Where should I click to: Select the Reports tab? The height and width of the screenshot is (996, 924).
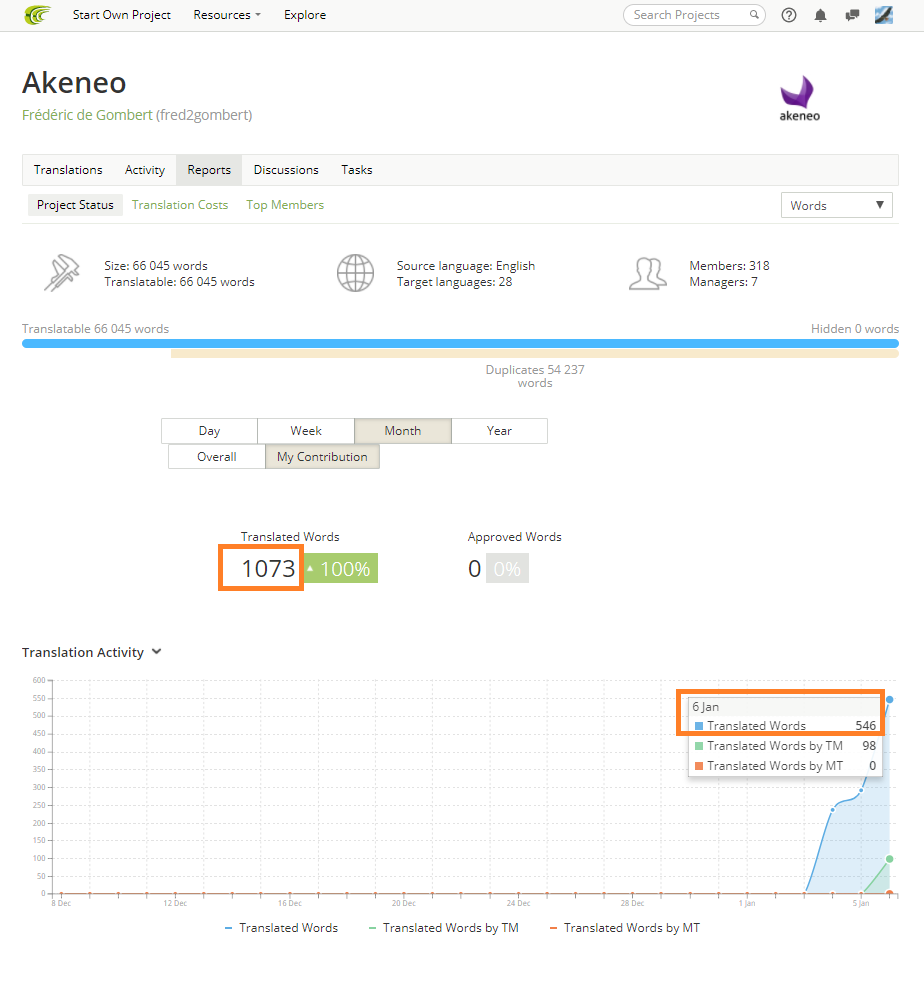(x=209, y=170)
